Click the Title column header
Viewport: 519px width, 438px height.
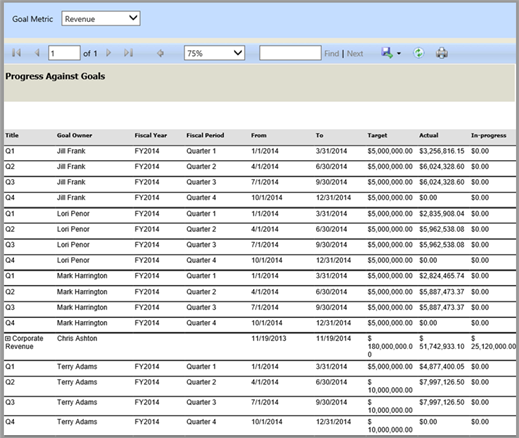(x=12, y=135)
